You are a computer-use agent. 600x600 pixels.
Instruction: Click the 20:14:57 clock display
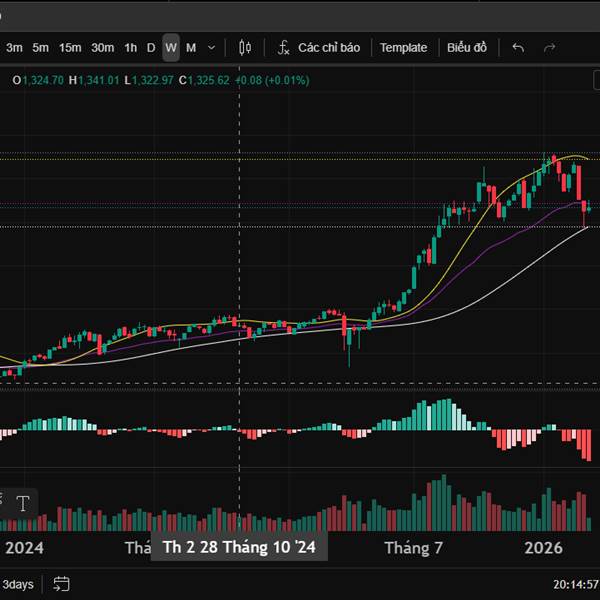click(575, 584)
